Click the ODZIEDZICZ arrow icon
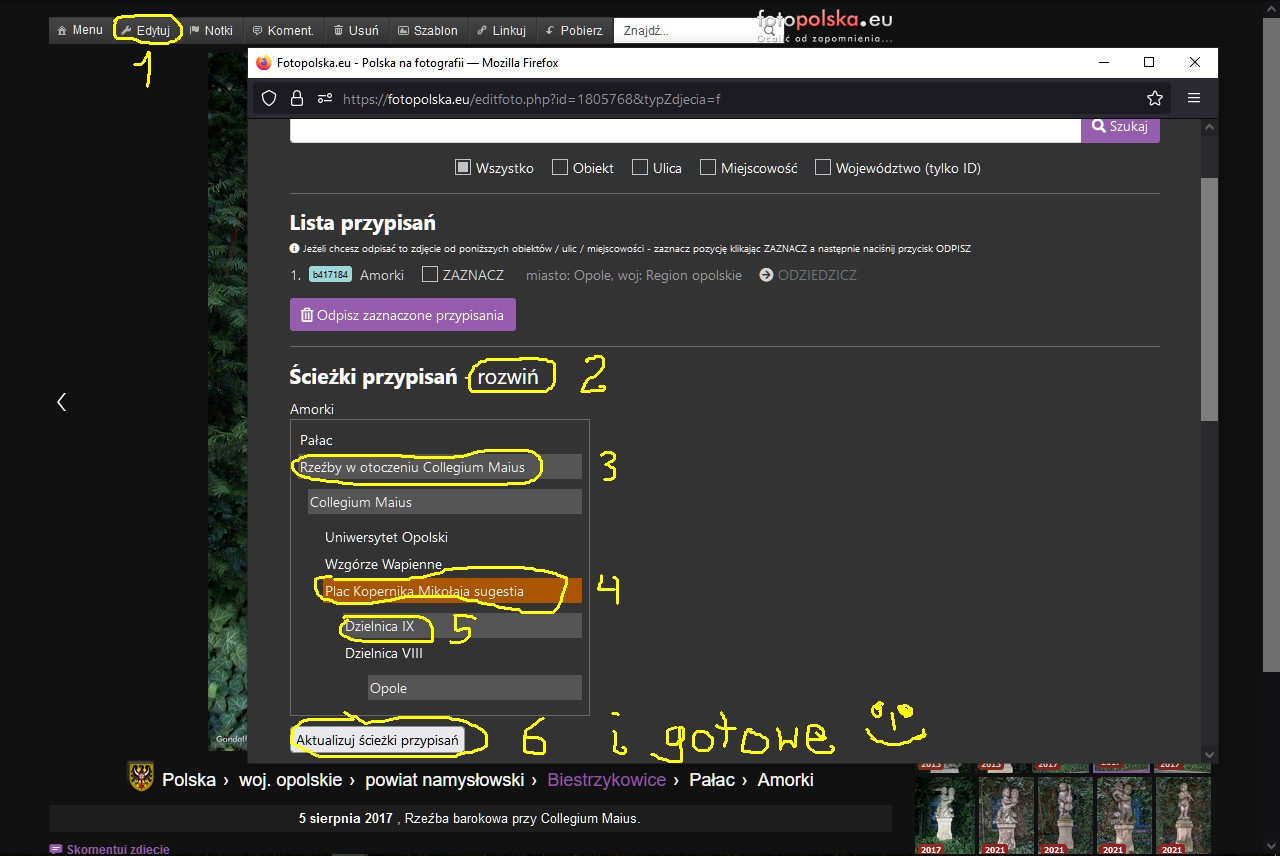 [x=766, y=275]
